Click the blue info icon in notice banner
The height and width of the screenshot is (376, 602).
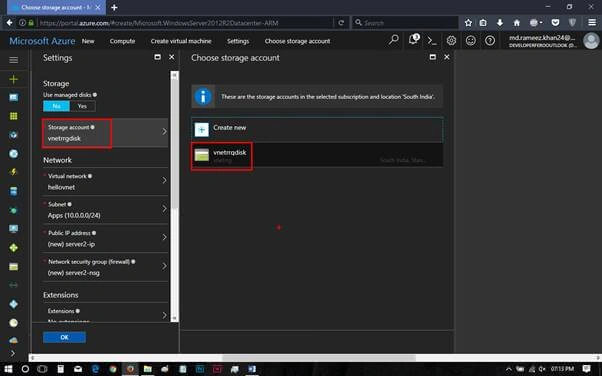[203, 96]
